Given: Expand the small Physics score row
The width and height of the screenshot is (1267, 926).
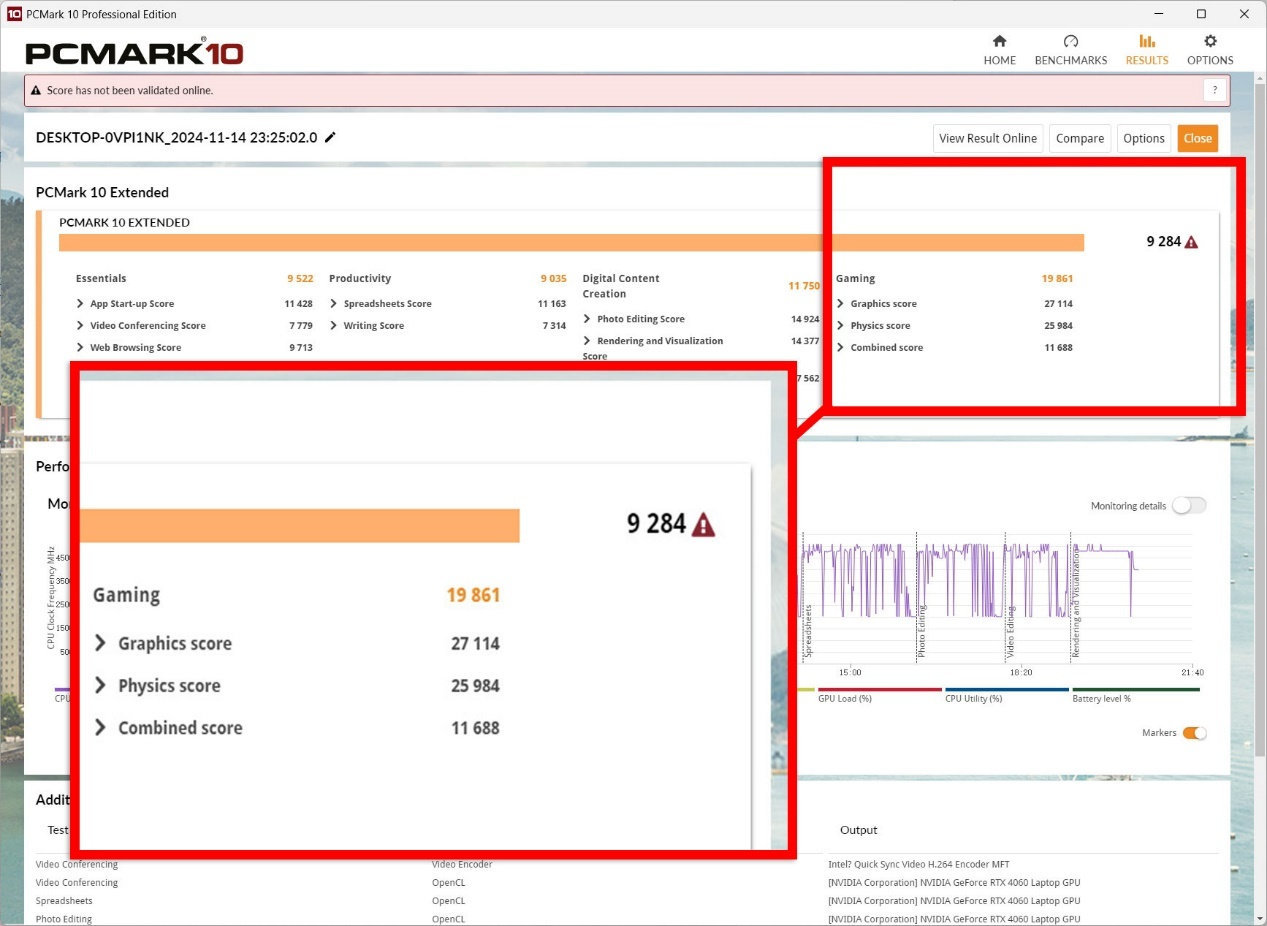Looking at the screenshot, I should tap(841, 325).
